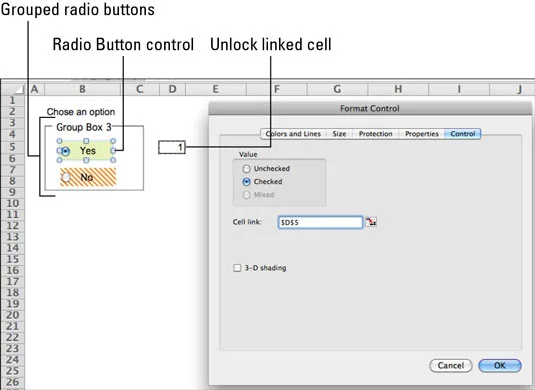535x390 pixels.
Task: Select row 20 header
Action: pyautogui.click(x=13, y=315)
